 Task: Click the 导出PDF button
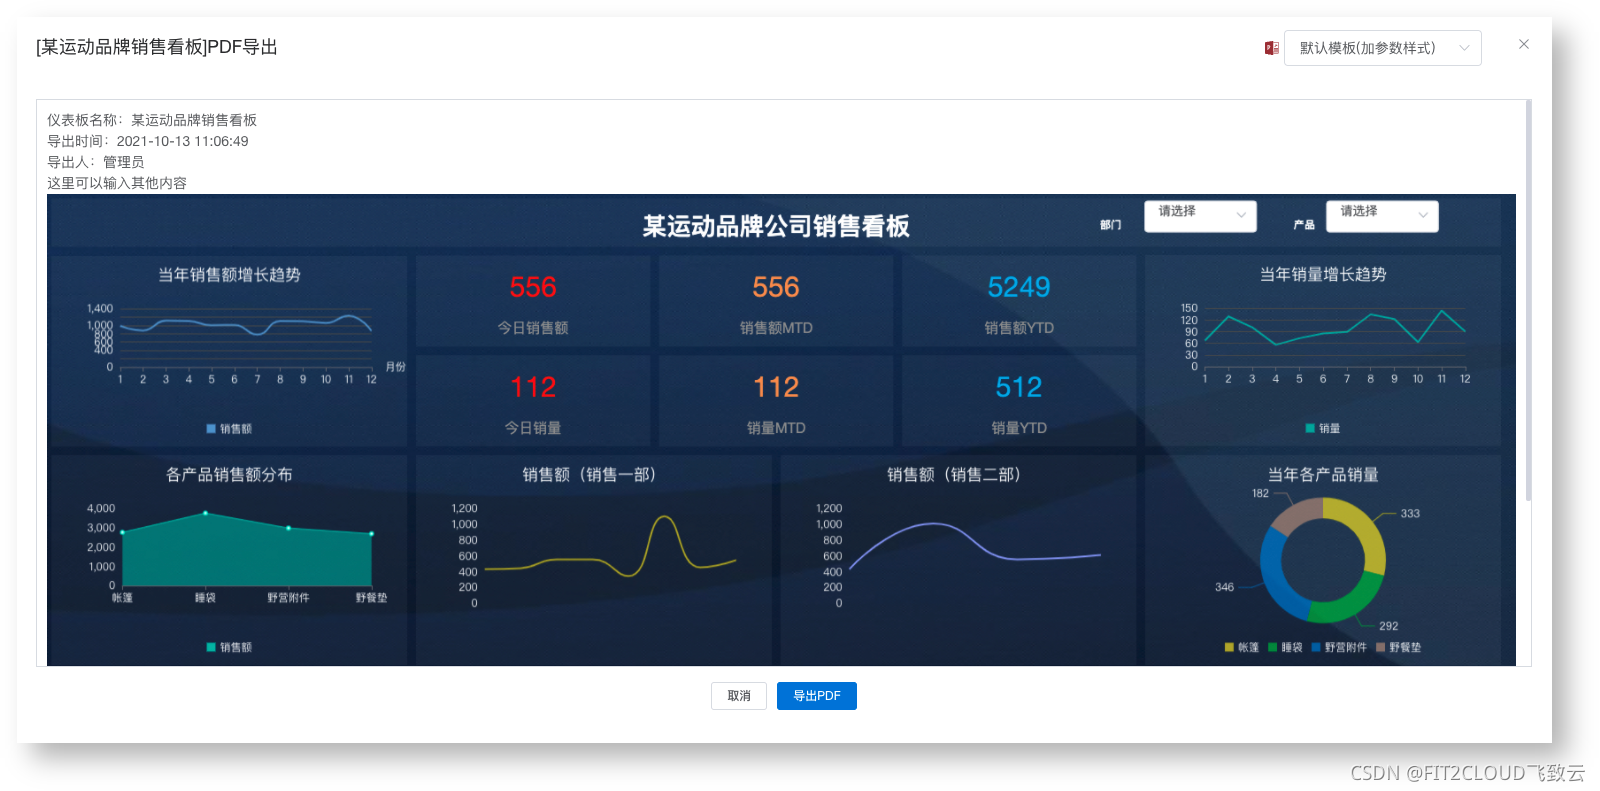pyautogui.click(x=817, y=696)
